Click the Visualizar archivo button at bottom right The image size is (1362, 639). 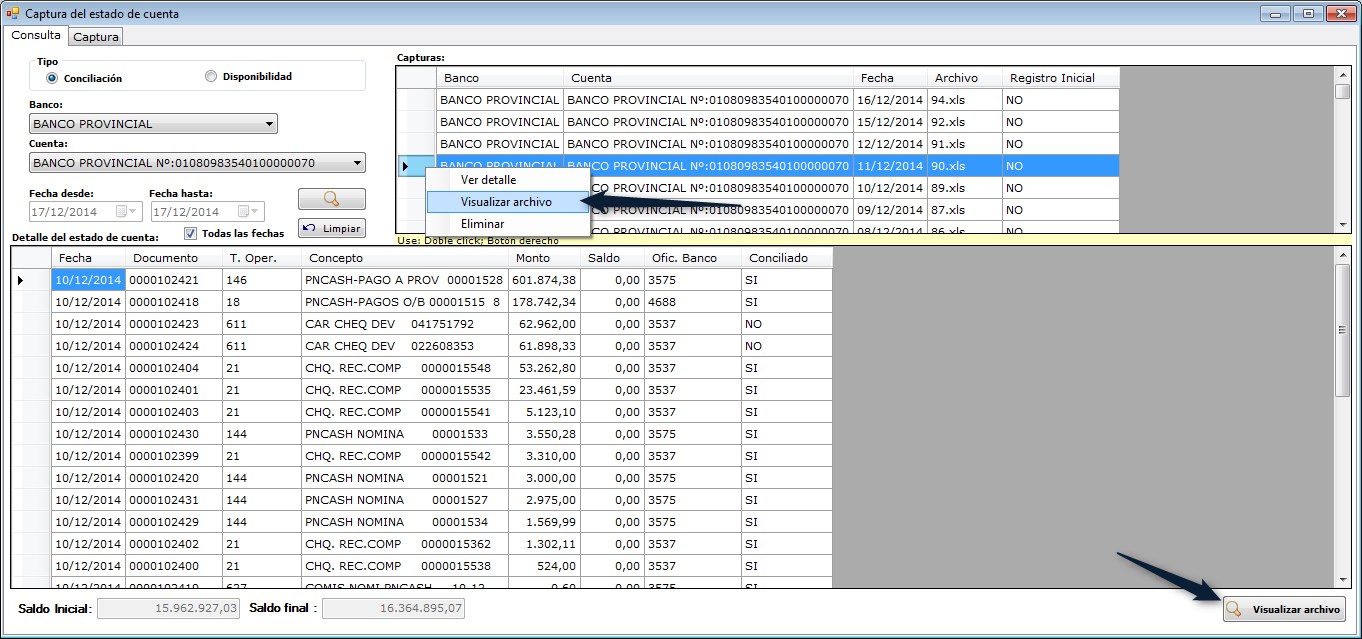(x=1284, y=609)
